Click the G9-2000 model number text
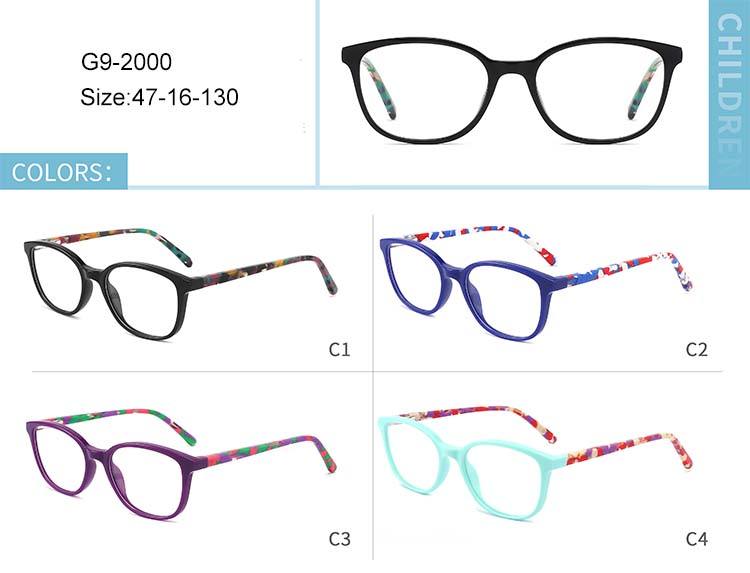The height and width of the screenshot is (573, 750). pyautogui.click(x=126, y=62)
